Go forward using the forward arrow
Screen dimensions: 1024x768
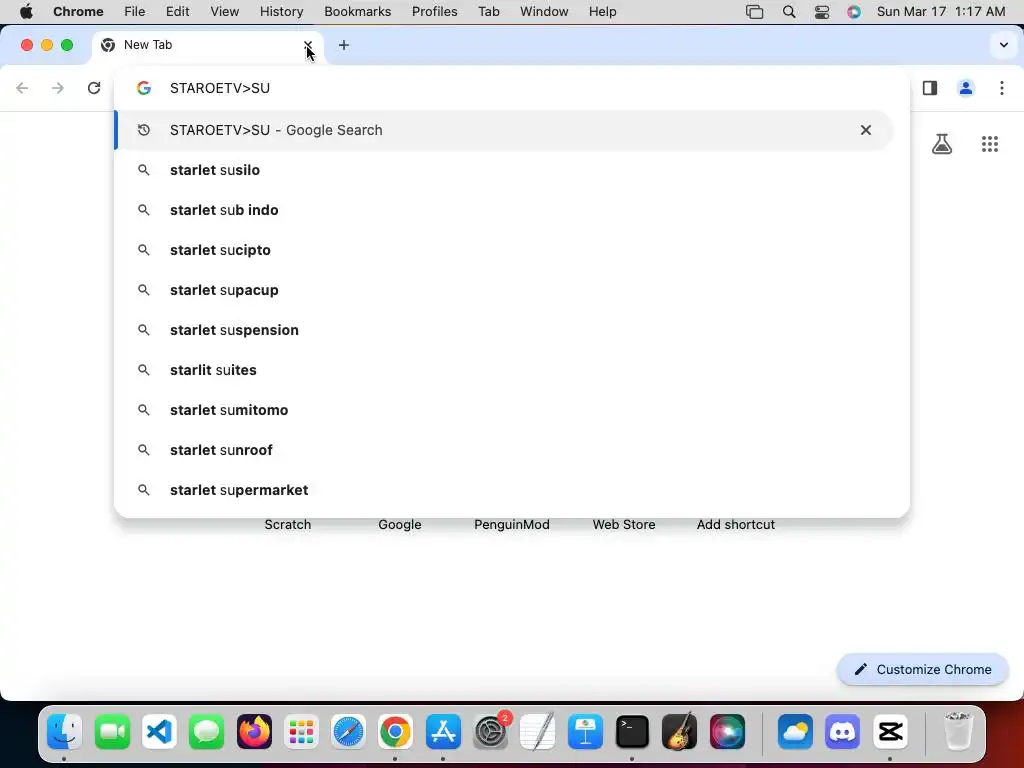pos(58,88)
